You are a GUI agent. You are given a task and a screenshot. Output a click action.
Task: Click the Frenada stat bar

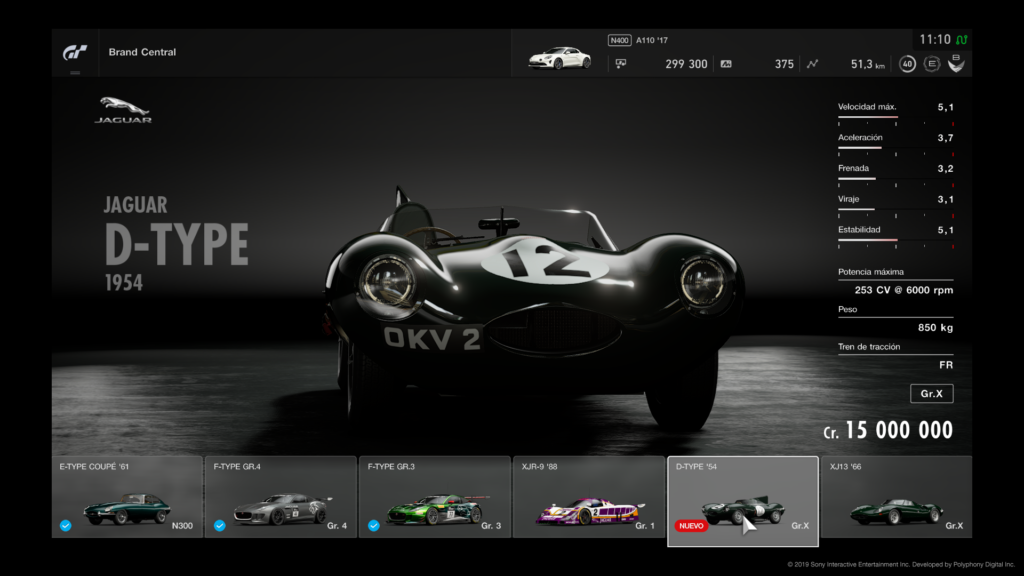pyautogui.click(x=895, y=178)
